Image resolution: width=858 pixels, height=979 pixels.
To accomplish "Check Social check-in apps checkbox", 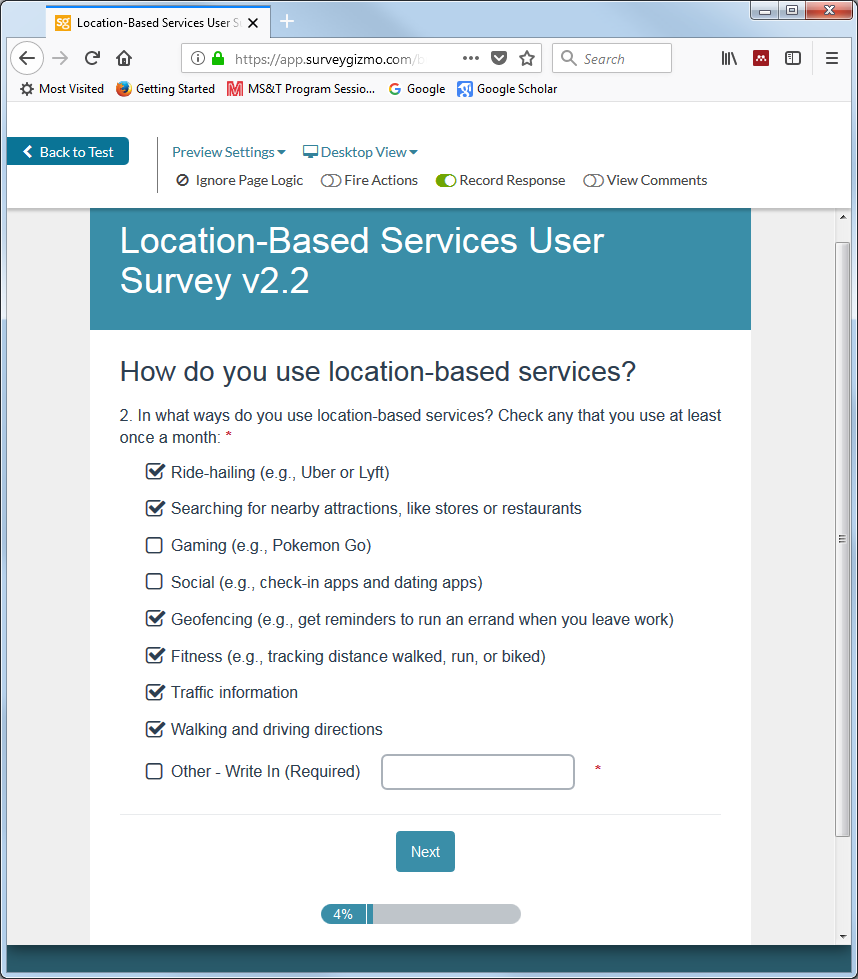I will point(154,581).
